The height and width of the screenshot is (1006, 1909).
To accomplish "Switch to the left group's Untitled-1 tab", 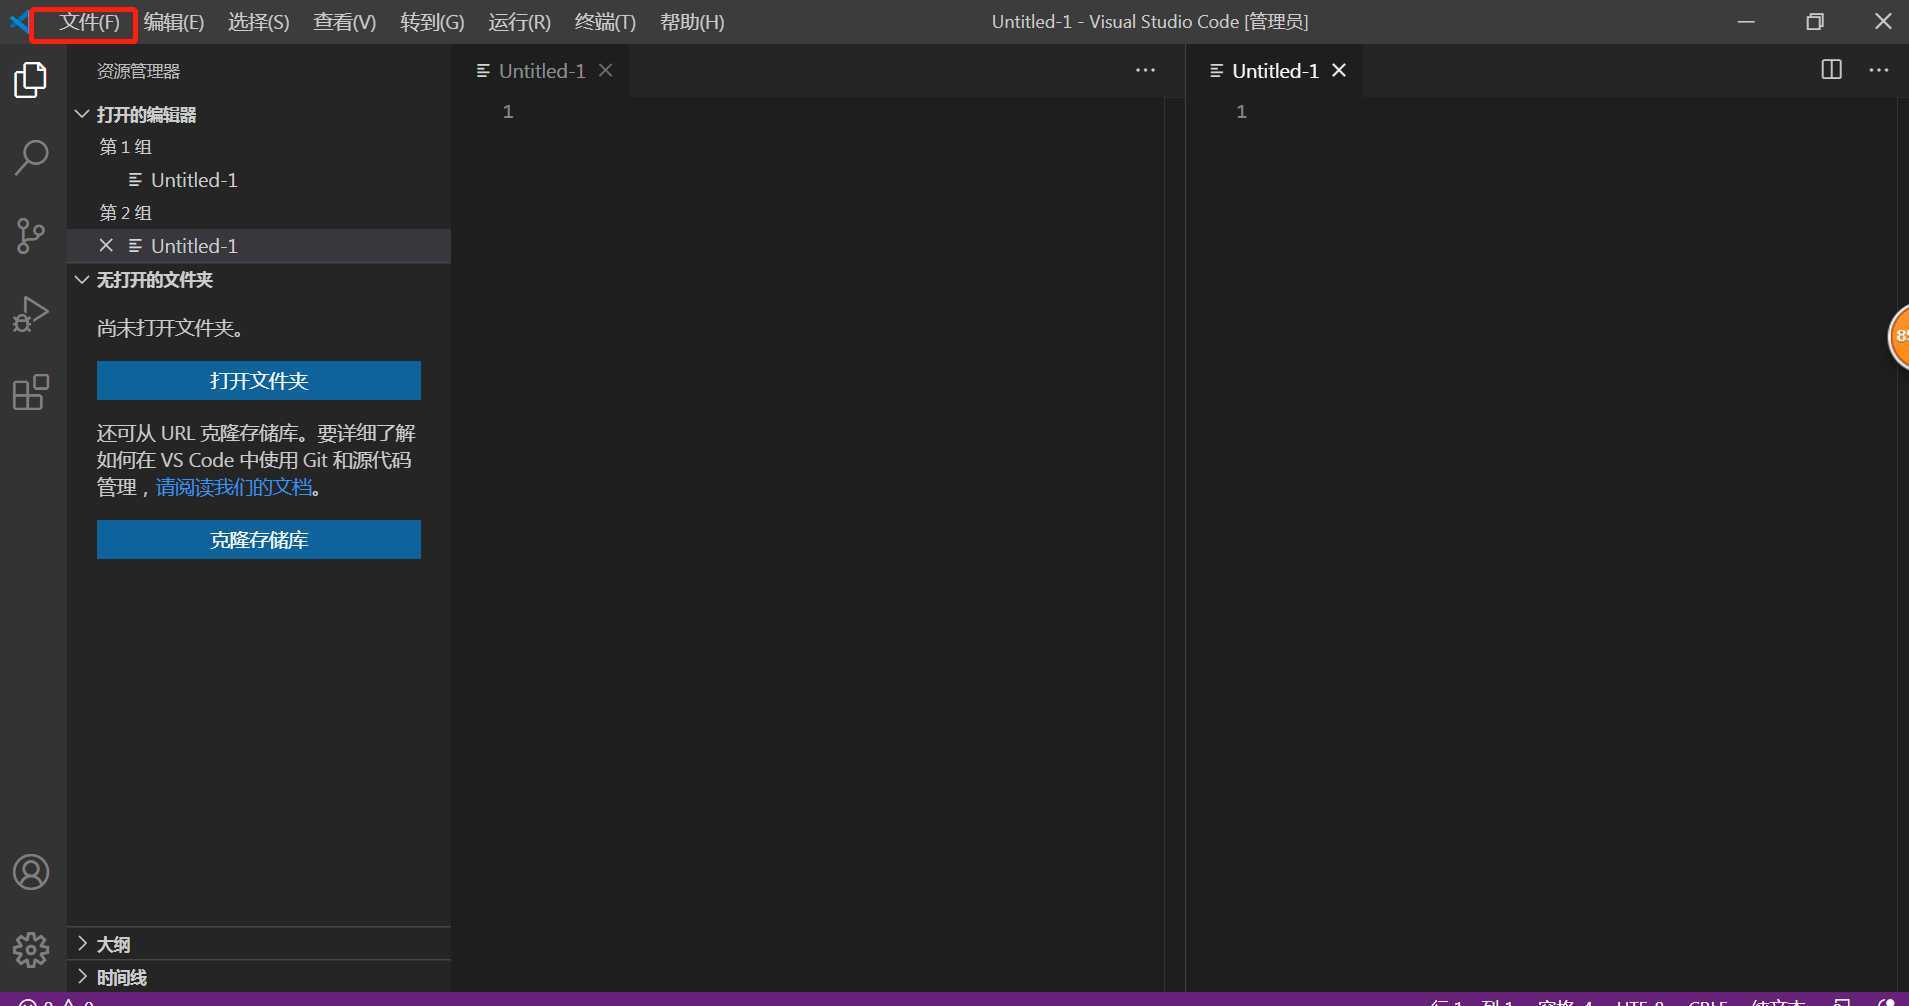I will 542,70.
